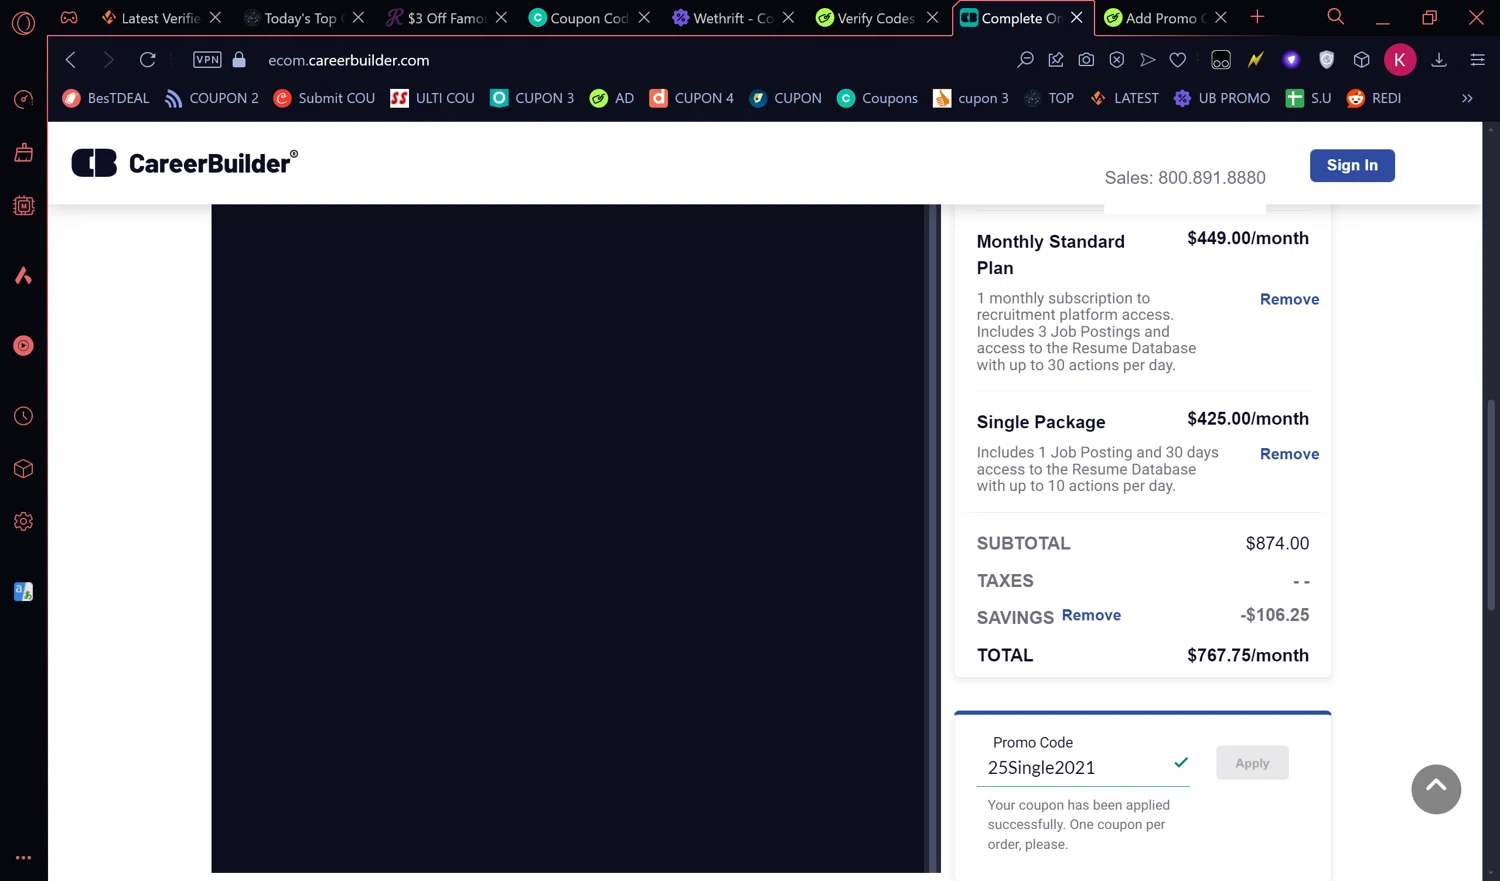Click the extensions cube in toolbar
This screenshot has width=1500, height=881.
tap(1362, 60)
